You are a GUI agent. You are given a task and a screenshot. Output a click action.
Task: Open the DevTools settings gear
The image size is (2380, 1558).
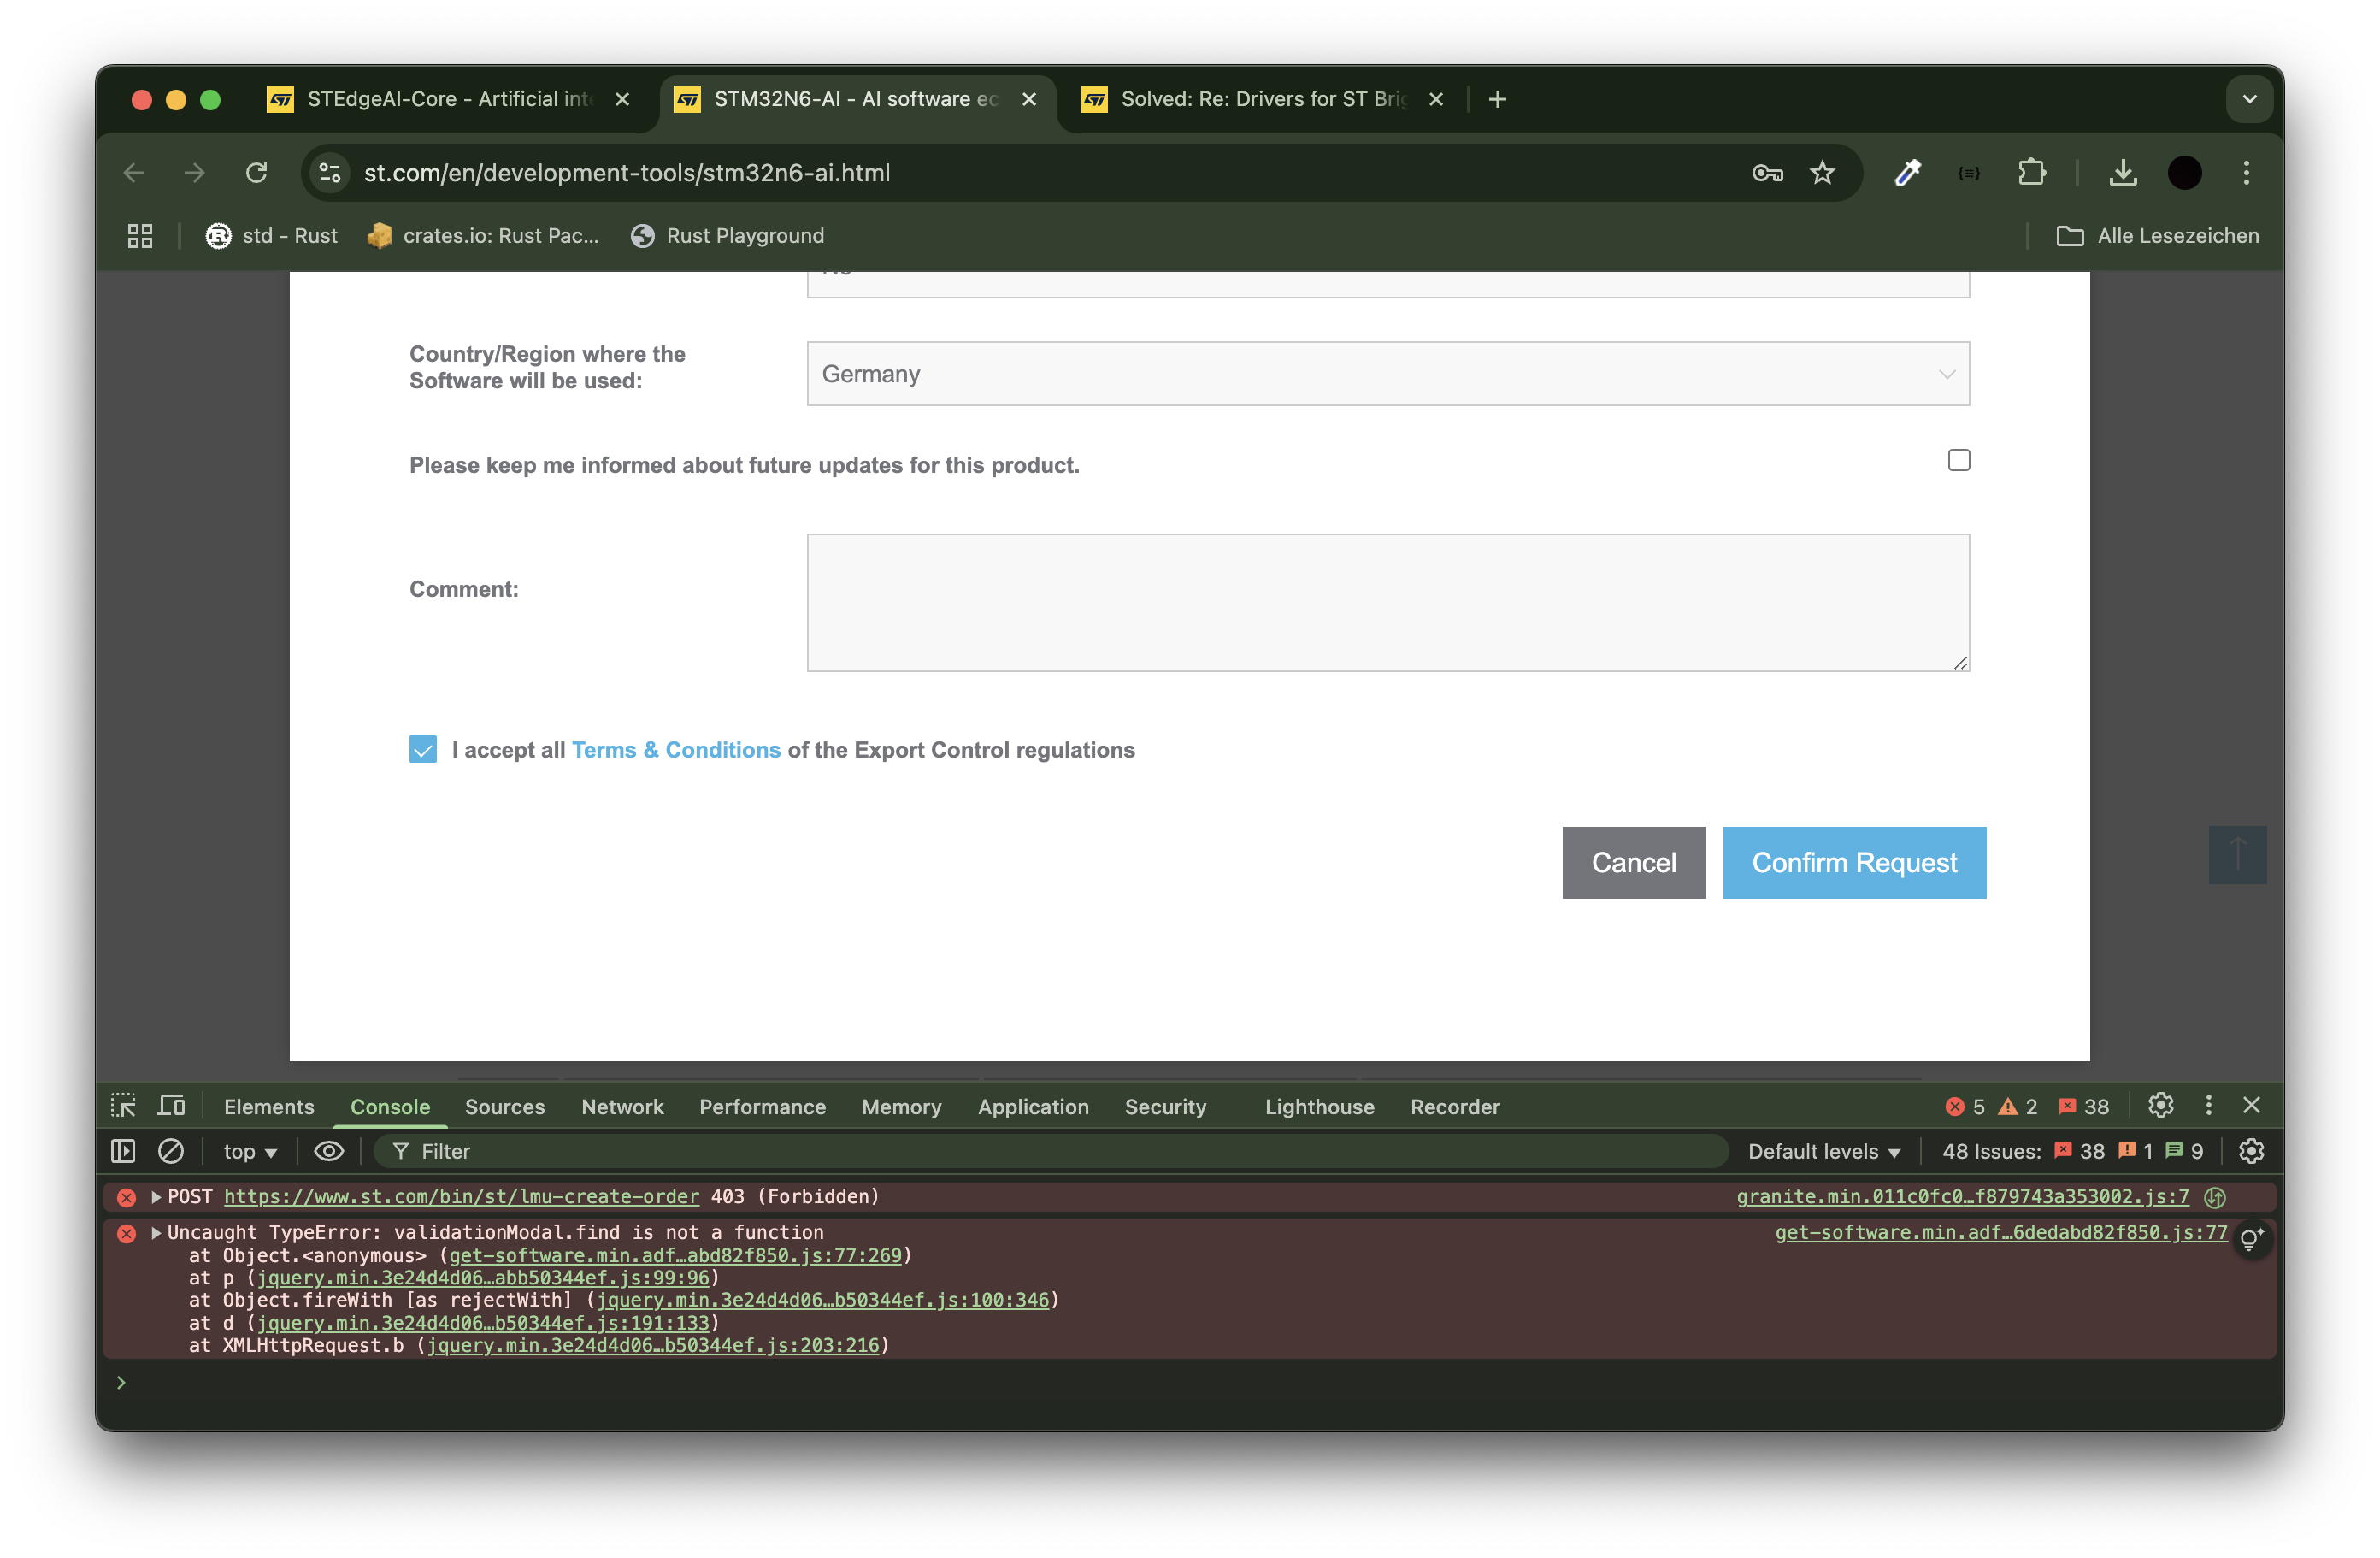pyautogui.click(x=2161, y=1105)
